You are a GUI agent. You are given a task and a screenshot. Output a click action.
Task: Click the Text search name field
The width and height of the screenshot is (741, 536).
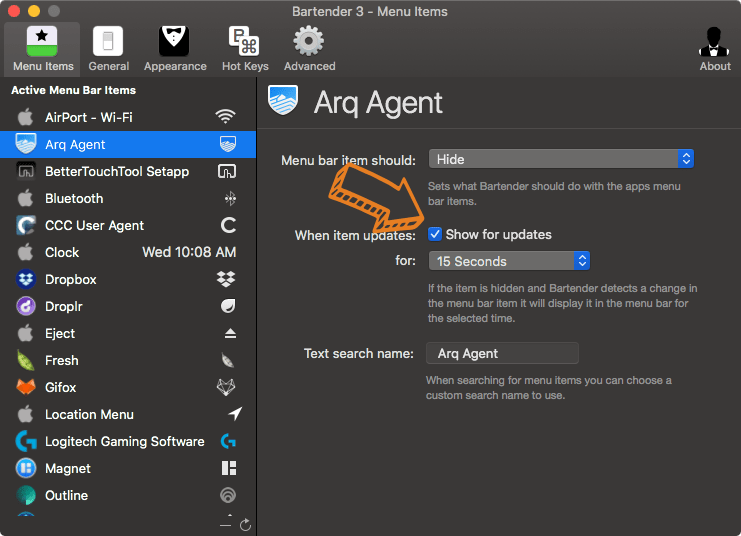pyautogui.click(x=502, y=354)
